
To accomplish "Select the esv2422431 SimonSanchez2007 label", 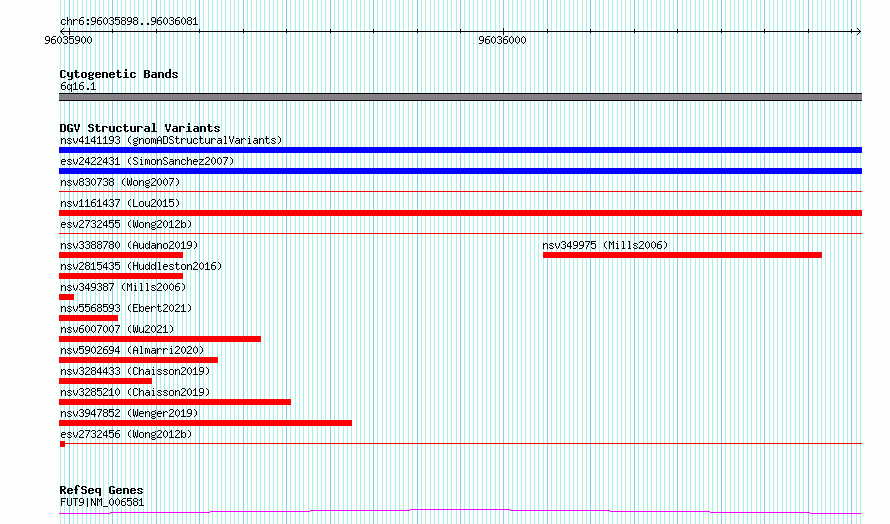I will [147, 161].
